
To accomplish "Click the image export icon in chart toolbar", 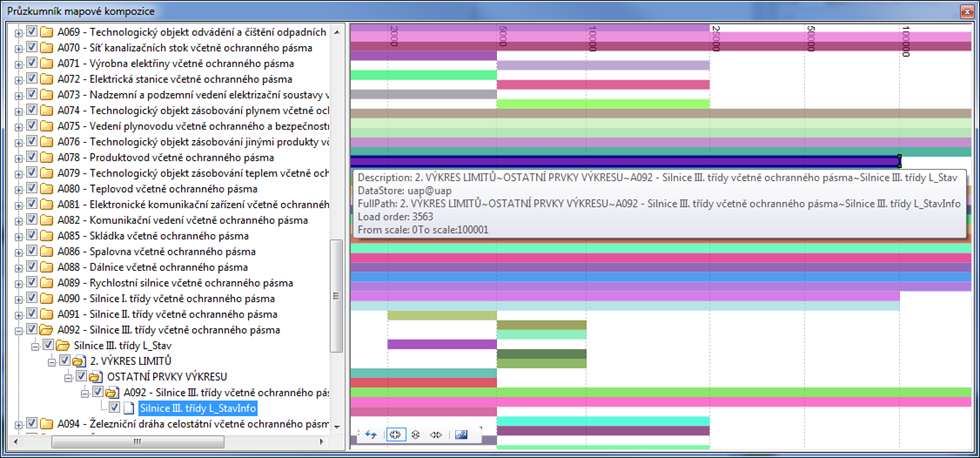I will pos(461,435).
